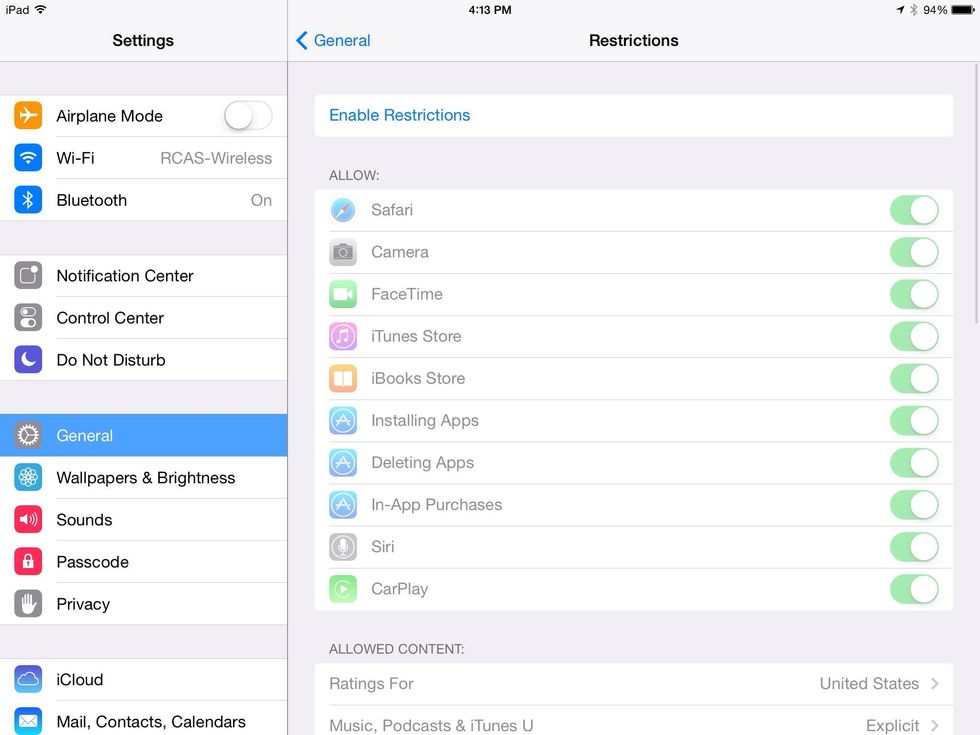This screenshot has width=980, height=735.
Task: Select the FaceTime icon
Action: point(343,294)
